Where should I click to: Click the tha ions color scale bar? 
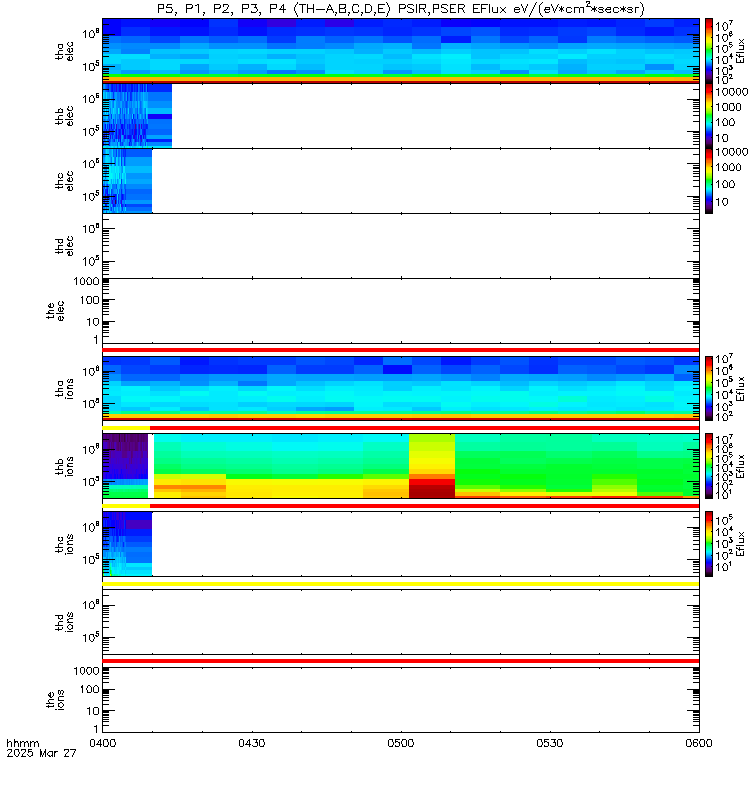(x=709, y=389)
